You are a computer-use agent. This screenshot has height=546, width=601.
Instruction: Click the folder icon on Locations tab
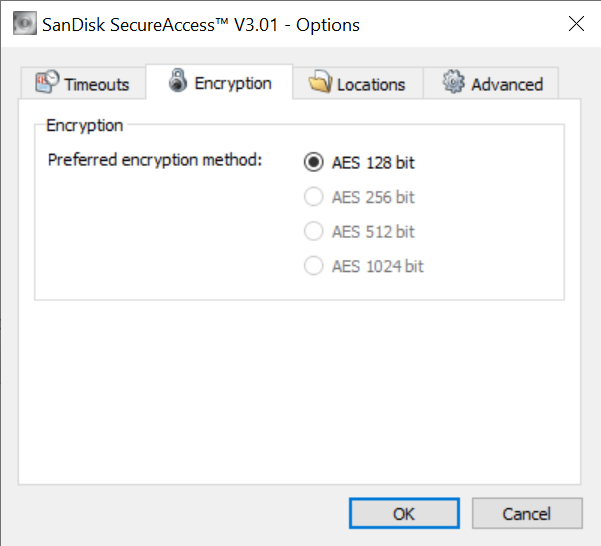click(320, 81)
